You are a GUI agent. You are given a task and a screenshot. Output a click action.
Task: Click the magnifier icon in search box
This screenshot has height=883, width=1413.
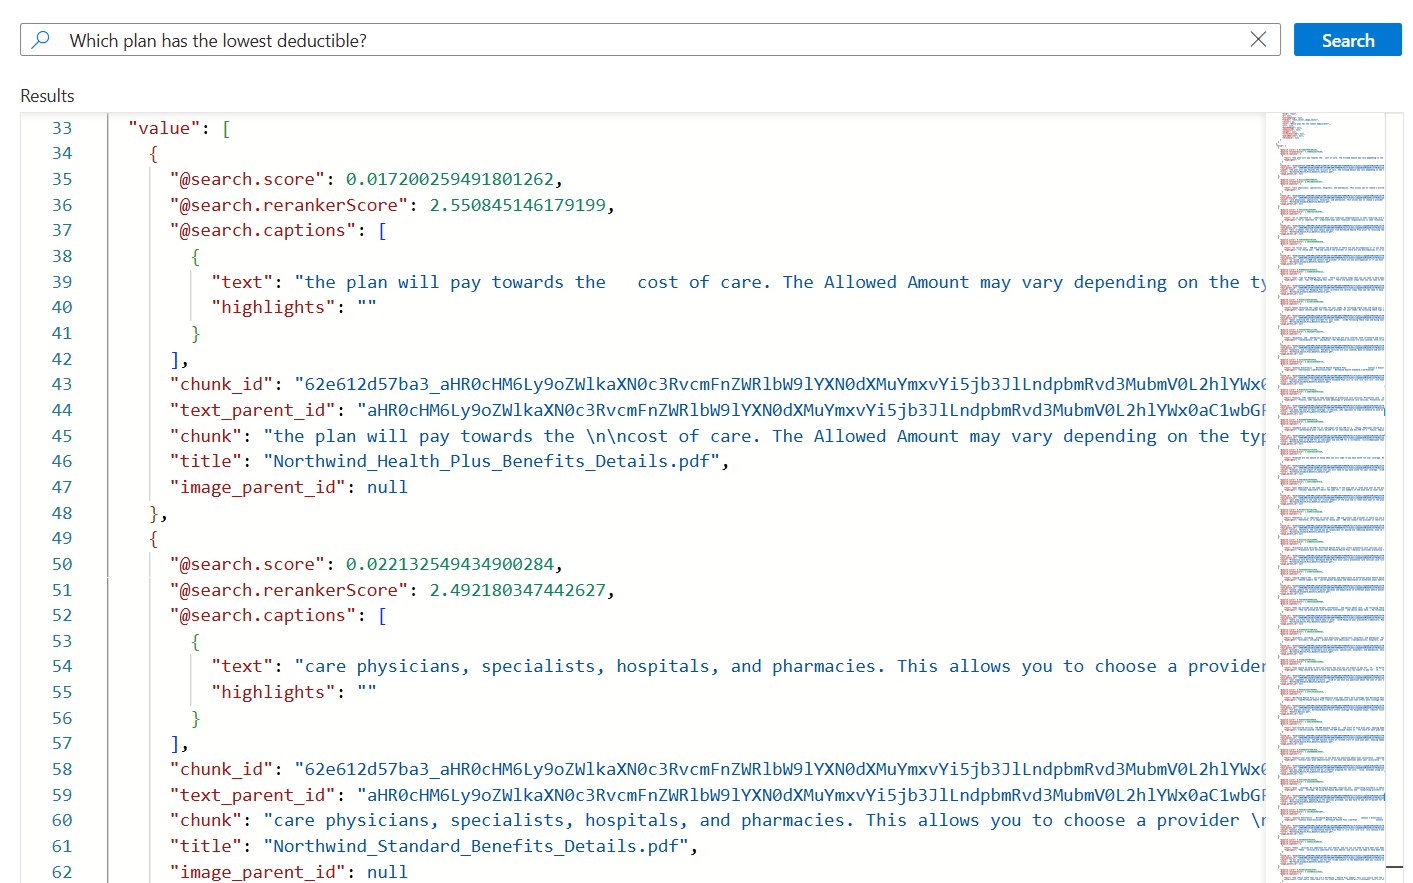(x=41, y=40)
